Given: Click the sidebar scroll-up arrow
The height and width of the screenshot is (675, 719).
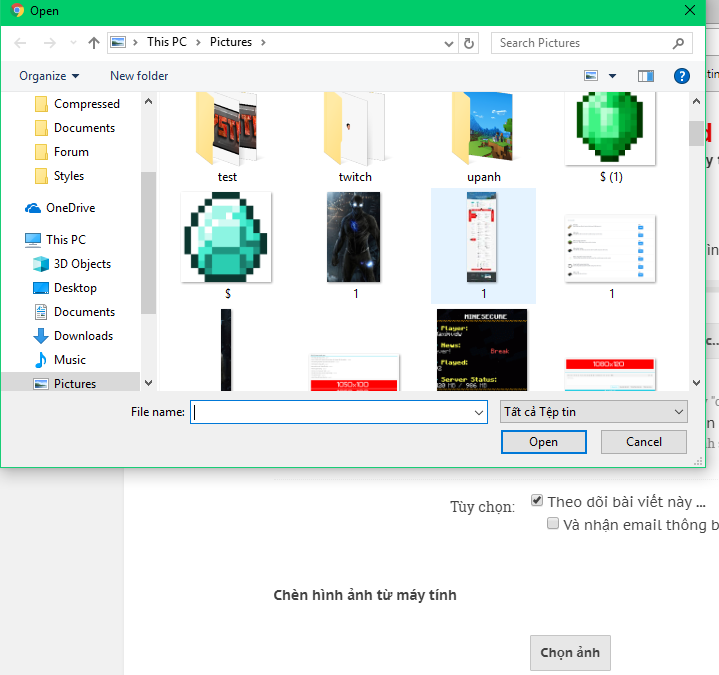Looking at the screenshot, I should (x=149, y=101).
